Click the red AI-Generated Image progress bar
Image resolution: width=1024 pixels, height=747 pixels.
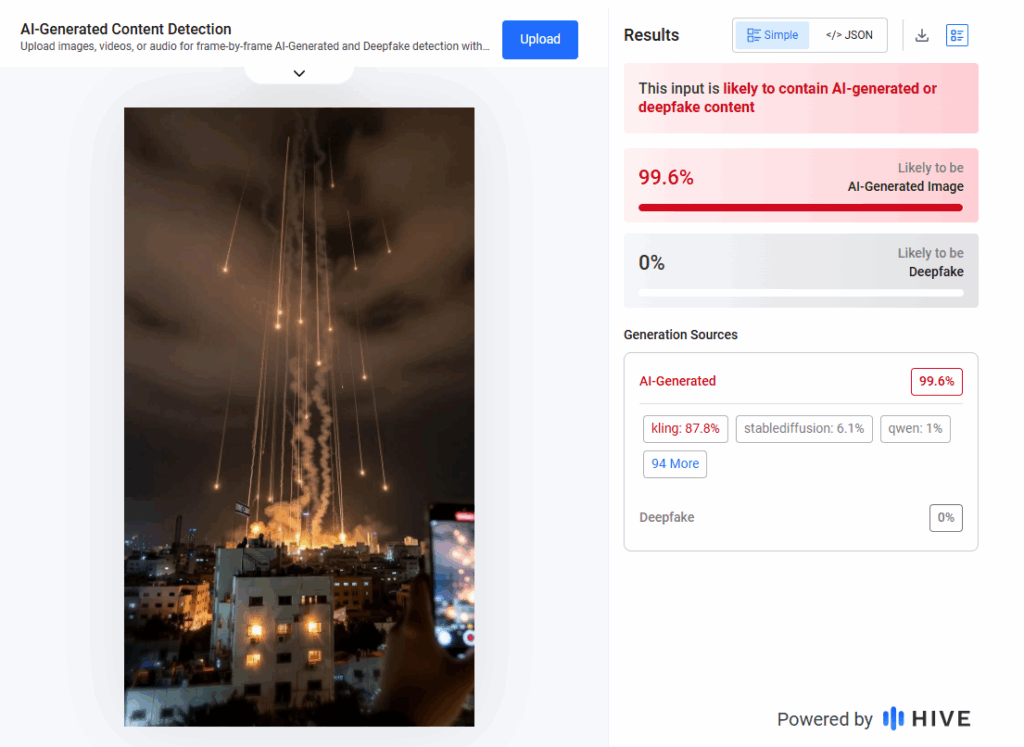(x=800, y=208)
